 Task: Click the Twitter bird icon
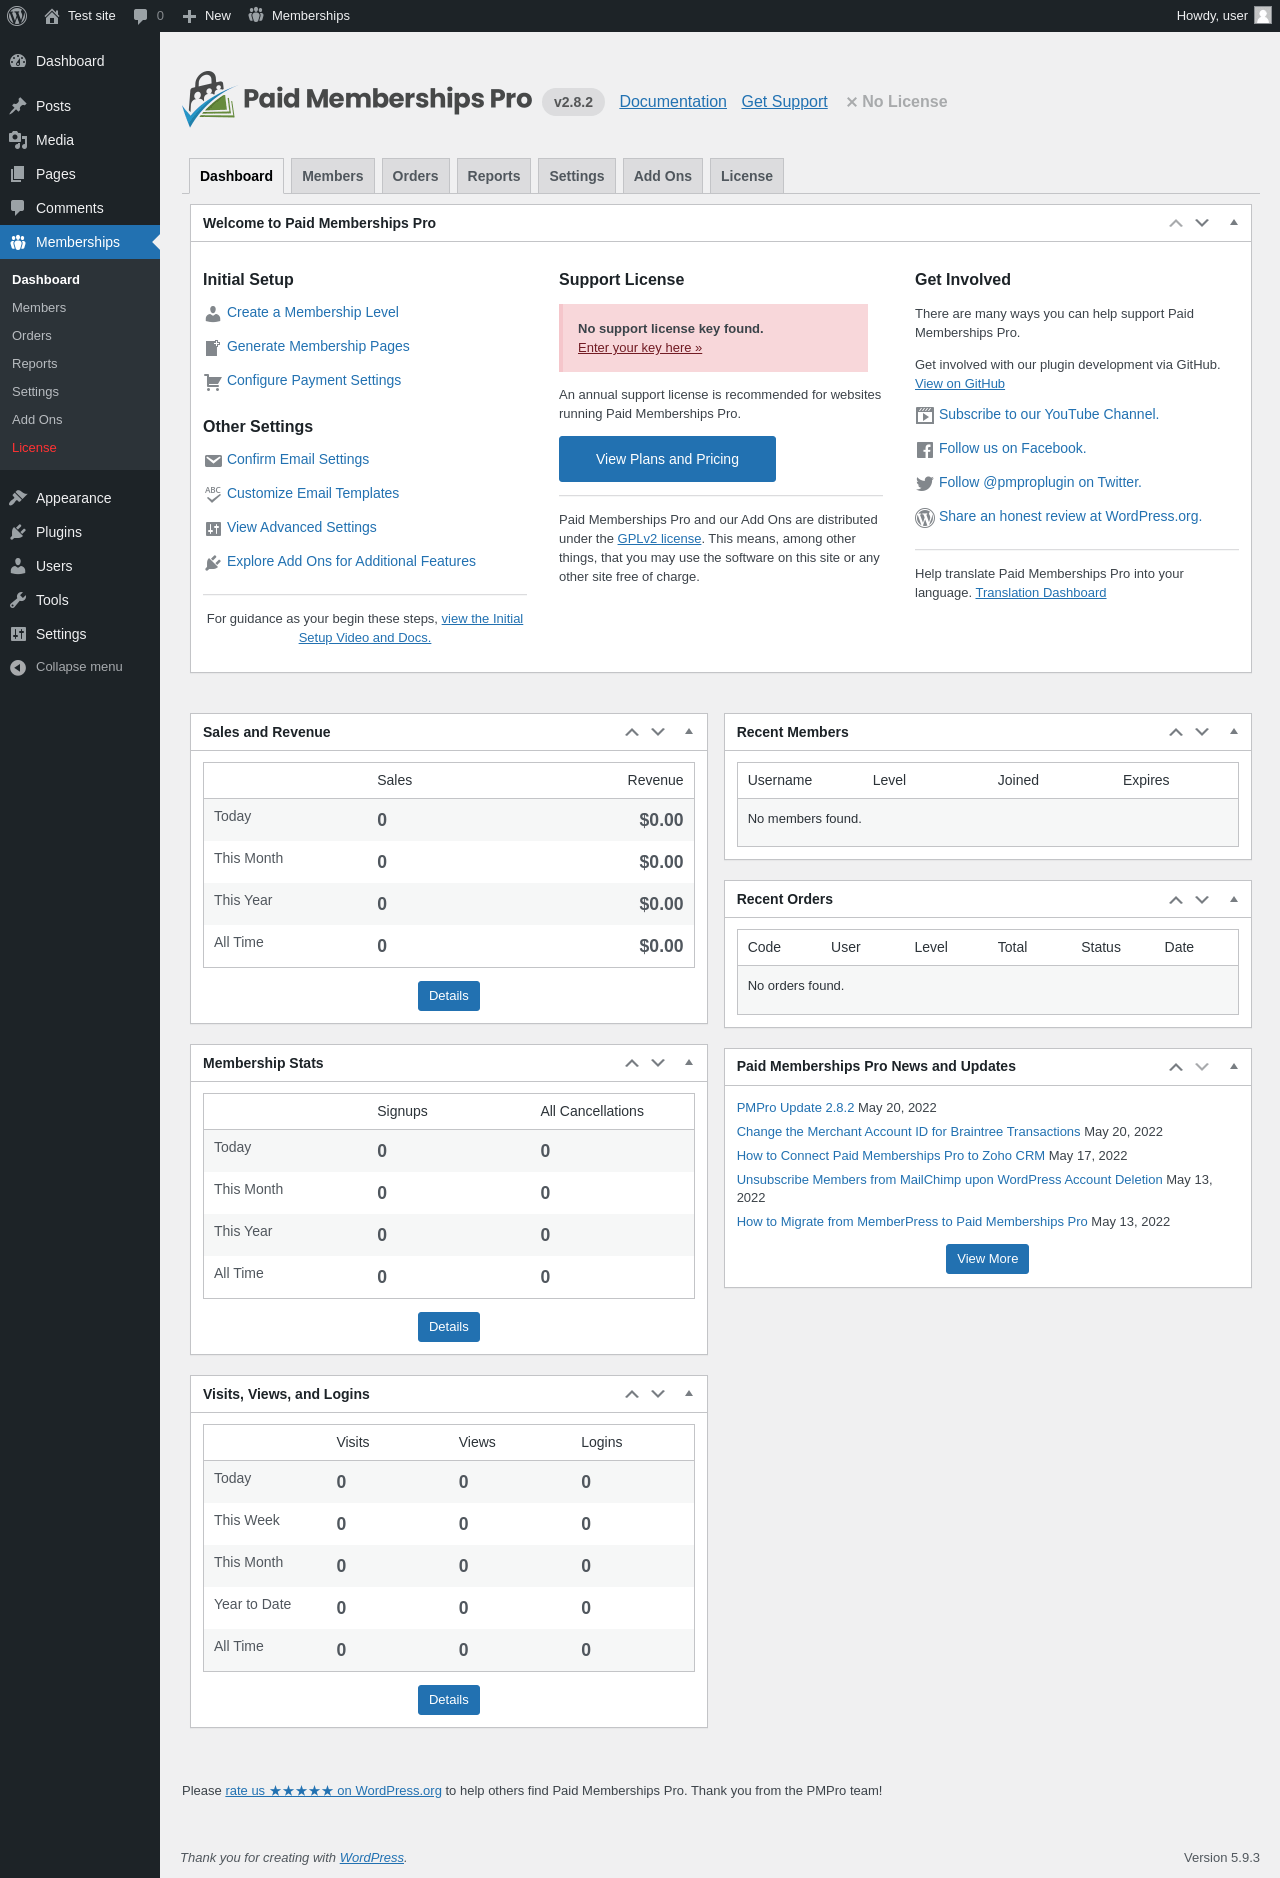[x=925, y=483]
